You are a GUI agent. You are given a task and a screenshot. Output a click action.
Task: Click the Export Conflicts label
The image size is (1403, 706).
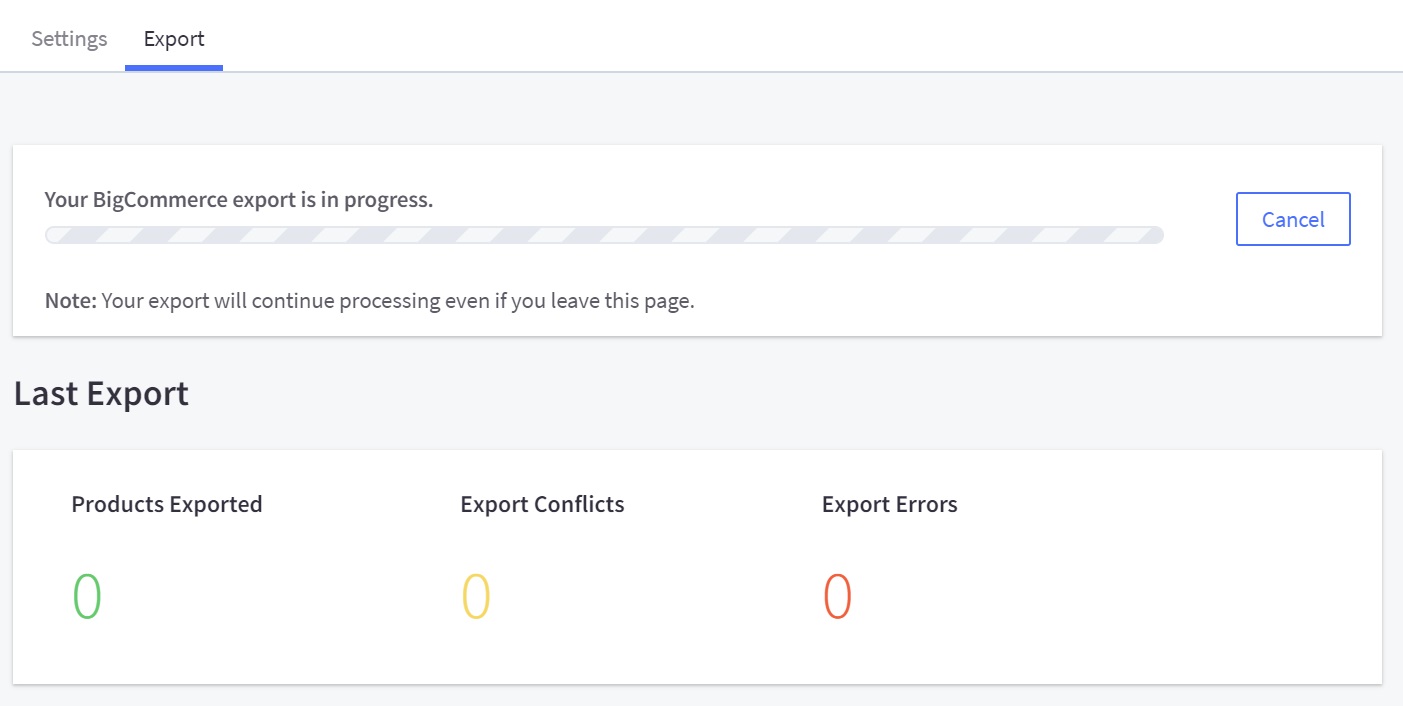tap(542, 504)
